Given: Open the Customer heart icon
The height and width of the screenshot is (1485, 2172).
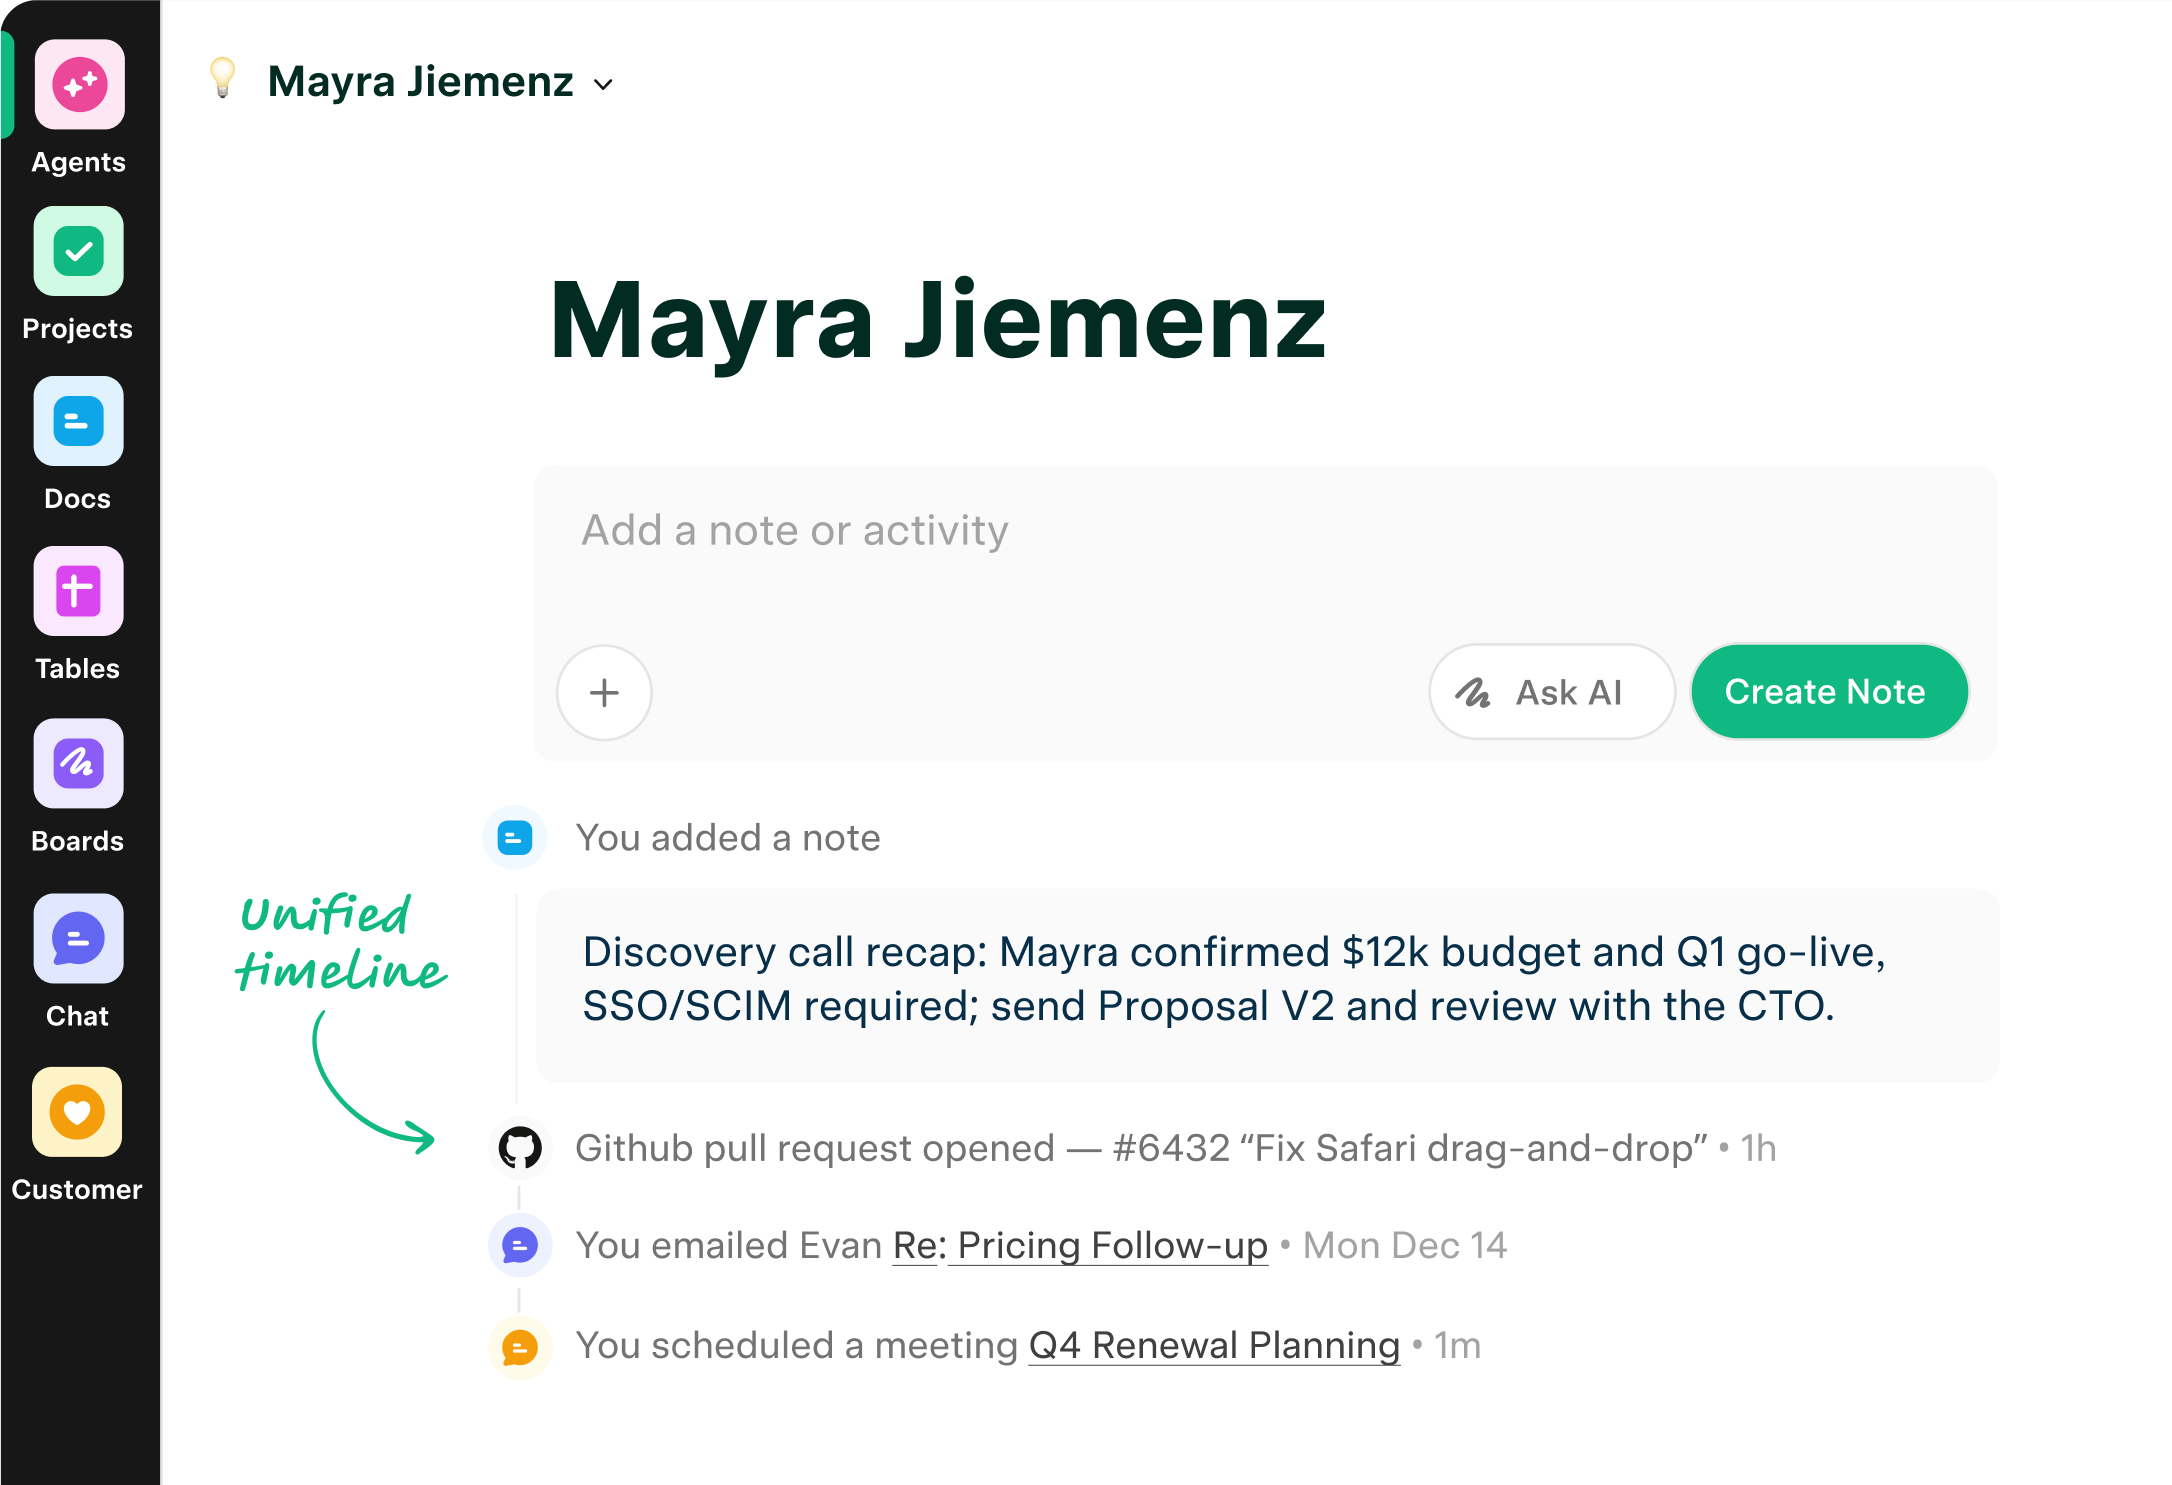Looking at the screenshot, I should pos(78,1112).
